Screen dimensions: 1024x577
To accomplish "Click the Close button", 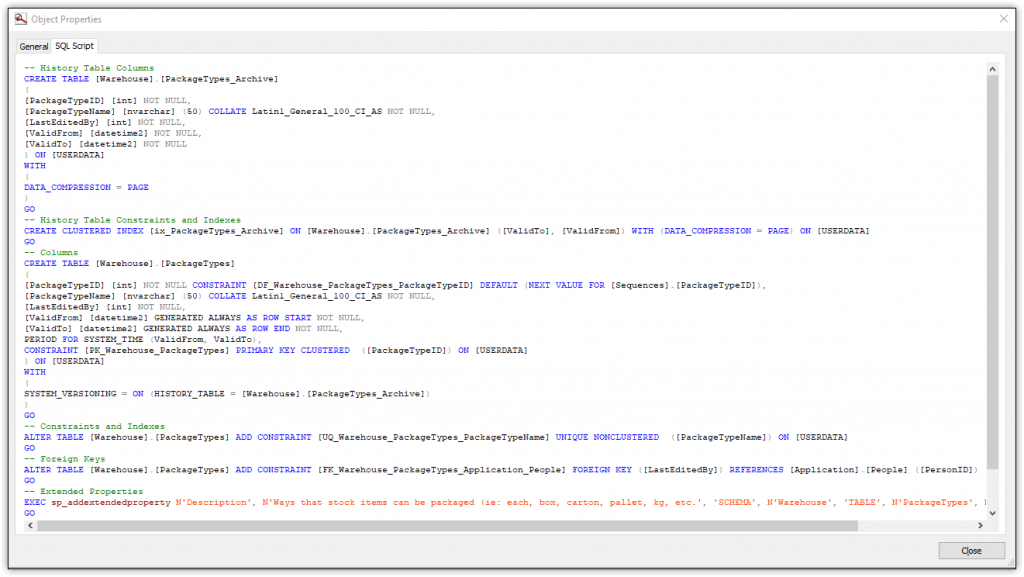I will click(970, 550).
